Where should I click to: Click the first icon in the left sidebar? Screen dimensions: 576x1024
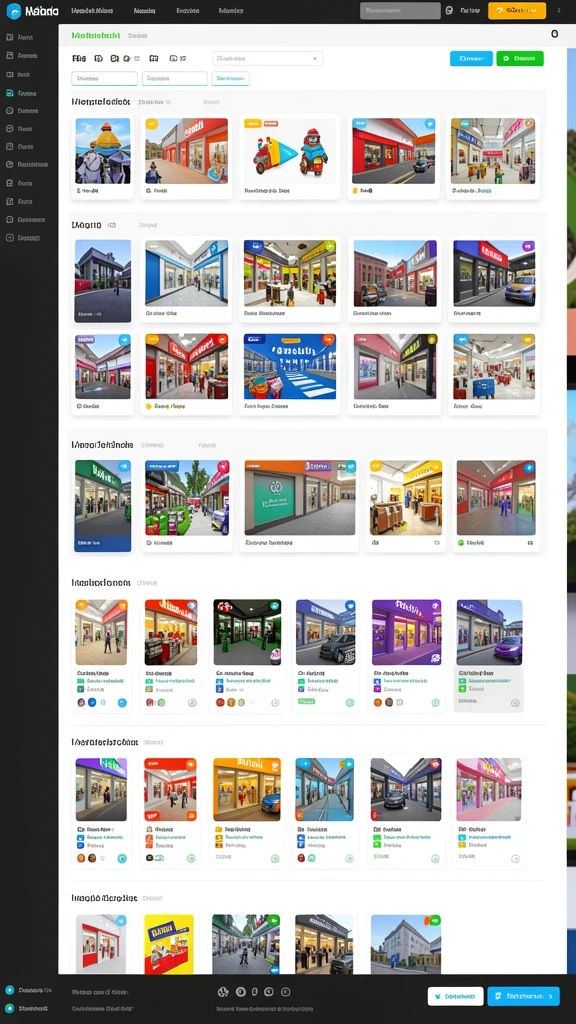[x=9, y=38]
